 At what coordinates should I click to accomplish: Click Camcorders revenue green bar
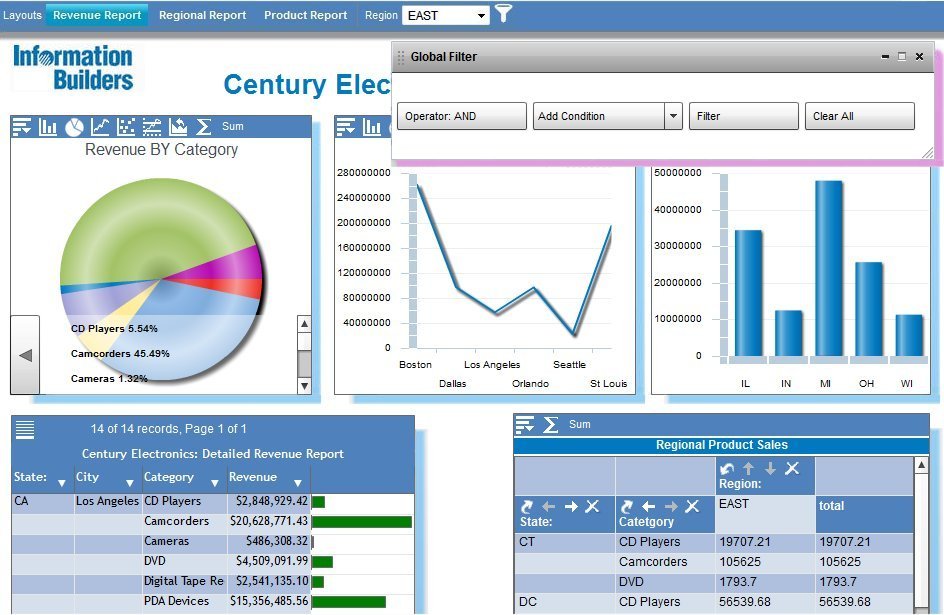(362, 522)
